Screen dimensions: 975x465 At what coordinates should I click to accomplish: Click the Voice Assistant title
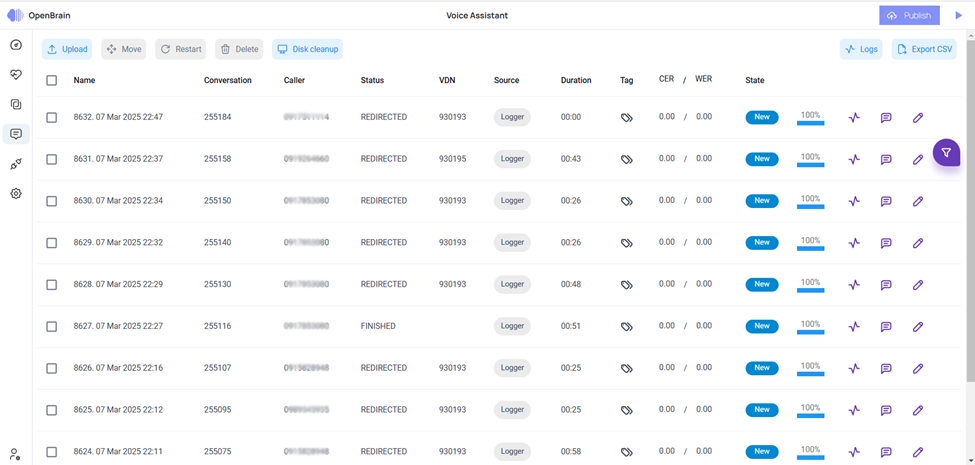coord(477,16)
